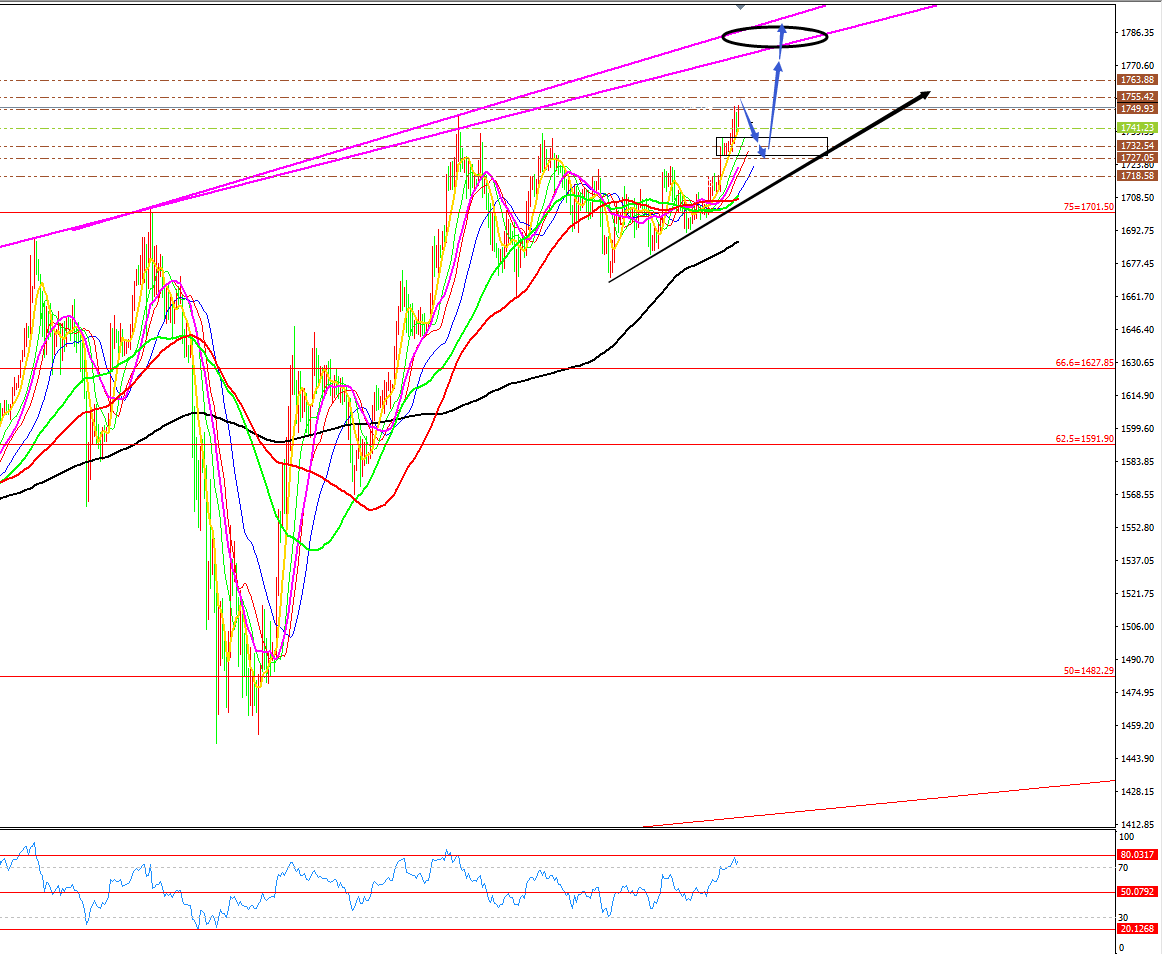Click the 1661.70 price scale value

click(1137, 297)
